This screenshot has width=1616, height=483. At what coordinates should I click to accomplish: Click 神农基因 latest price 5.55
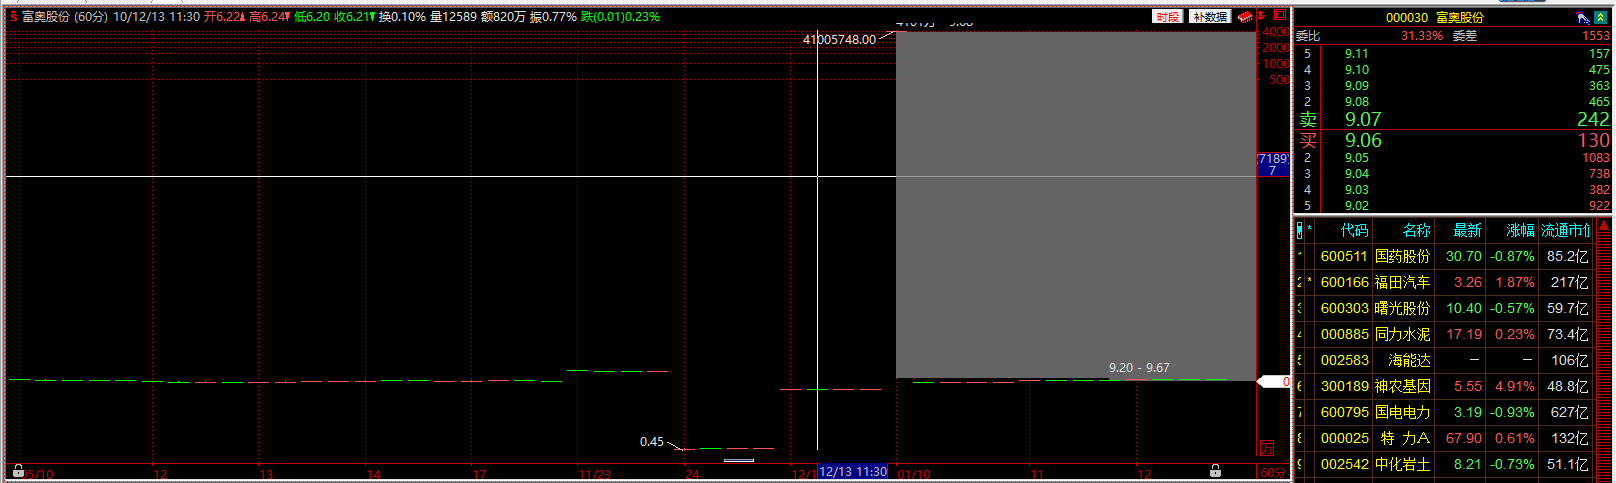point(1468,386)
